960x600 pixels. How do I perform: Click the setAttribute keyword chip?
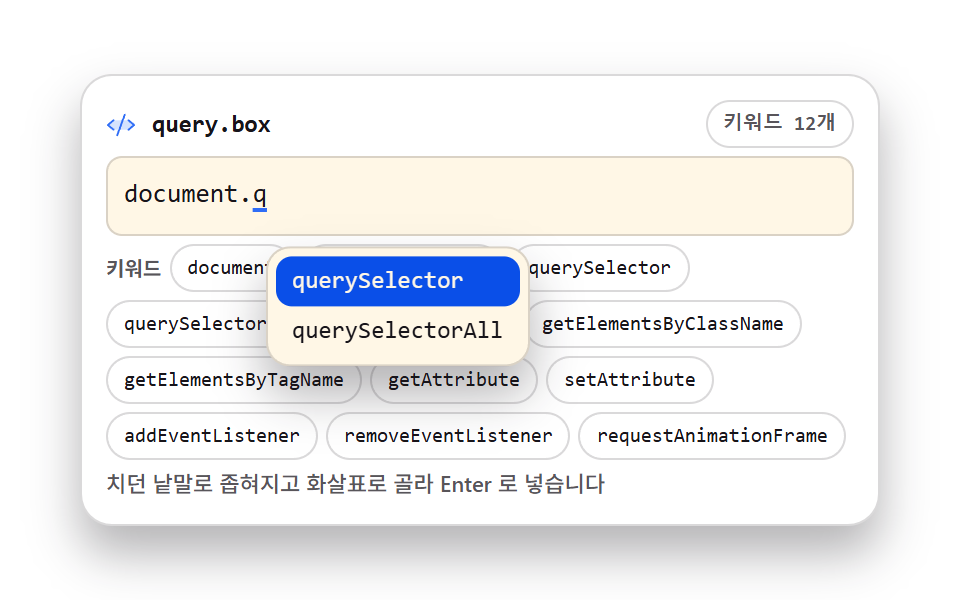coord(629,380)
